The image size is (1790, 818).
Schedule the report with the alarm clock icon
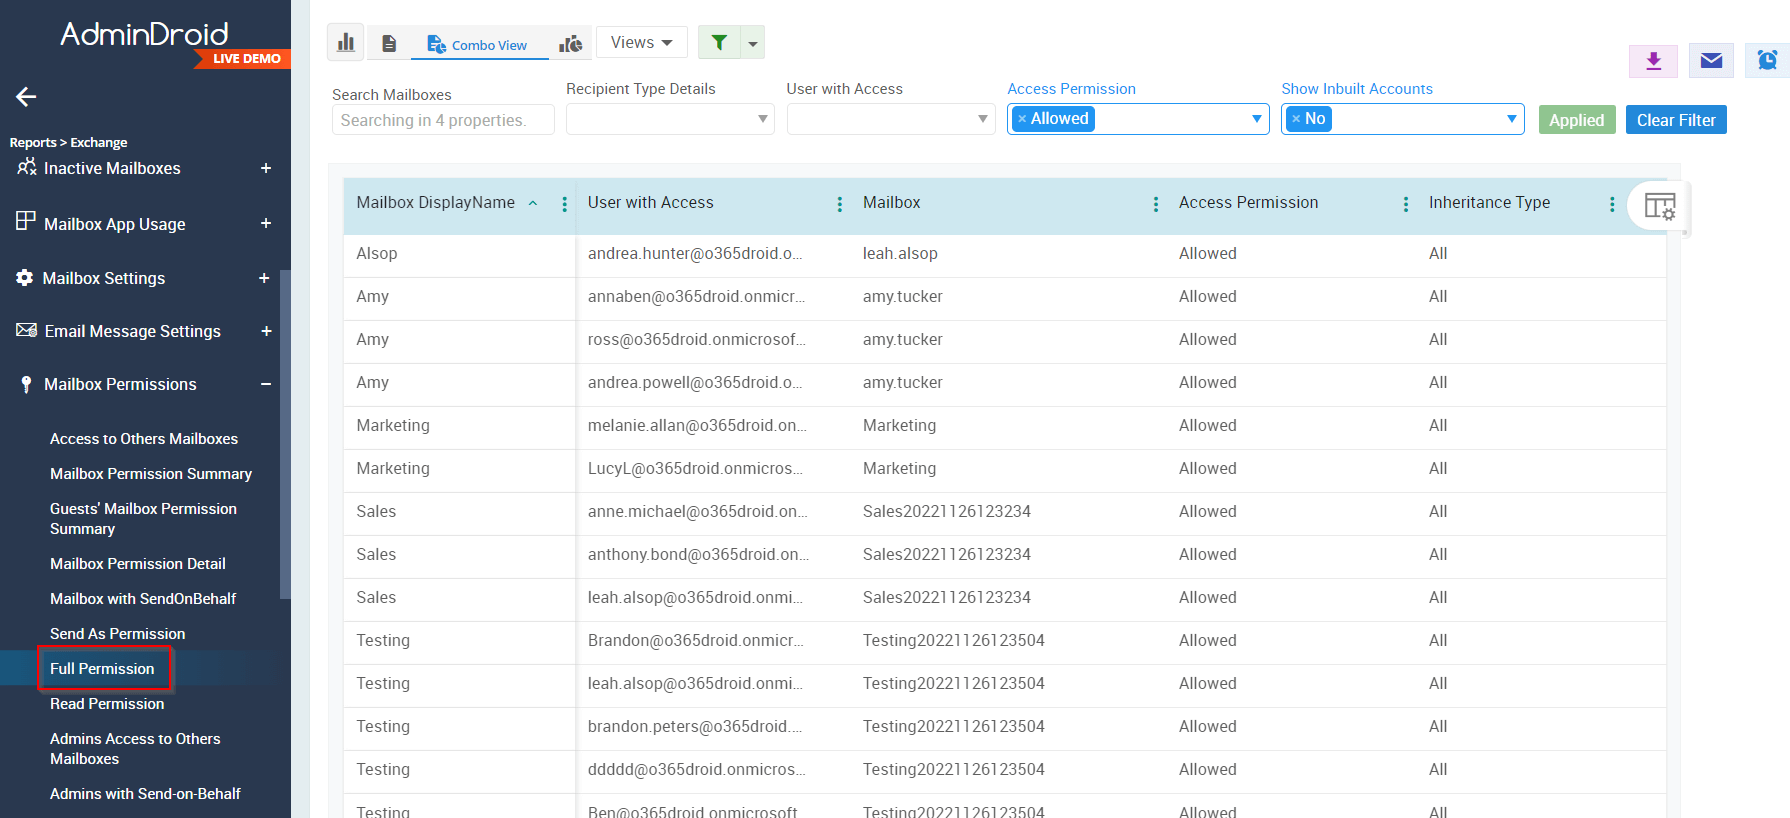pos(1767,61)
